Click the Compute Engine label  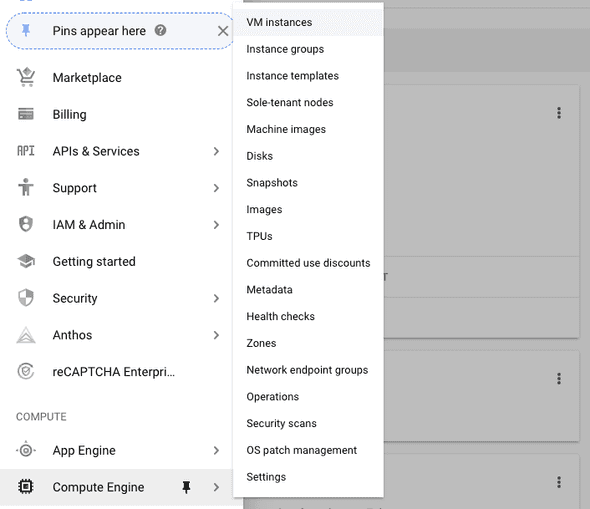point(98,487)
